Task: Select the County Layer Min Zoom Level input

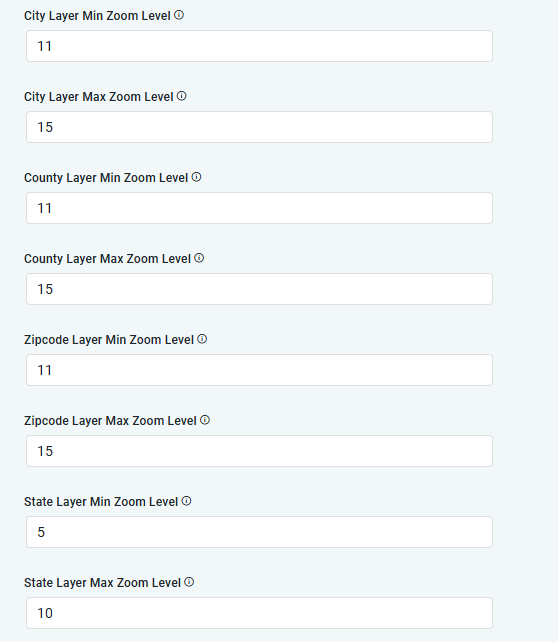Action: click(259, 208)
